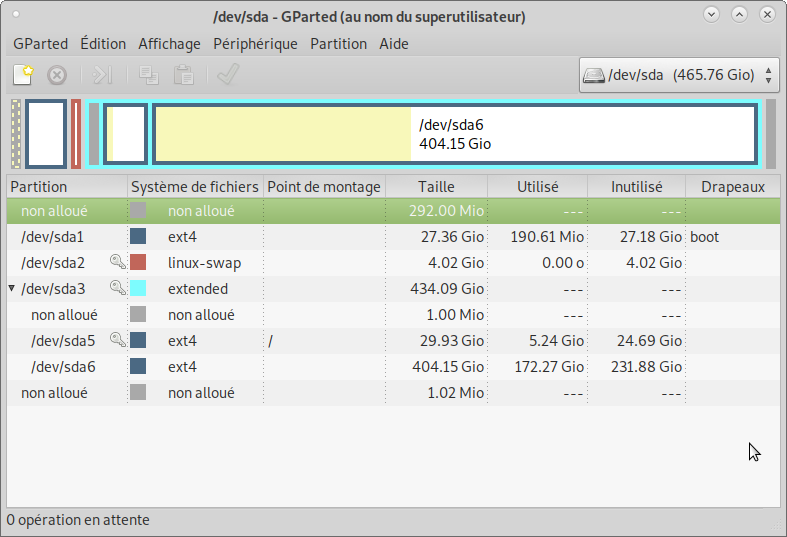Click the linux-swap file system label
787x537 pixels.
point(204,263)
